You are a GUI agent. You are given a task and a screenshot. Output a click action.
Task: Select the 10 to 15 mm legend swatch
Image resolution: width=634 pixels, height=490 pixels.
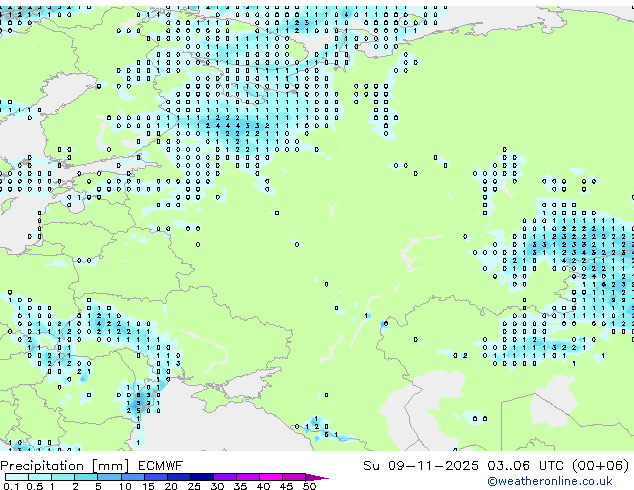(133, 477)
